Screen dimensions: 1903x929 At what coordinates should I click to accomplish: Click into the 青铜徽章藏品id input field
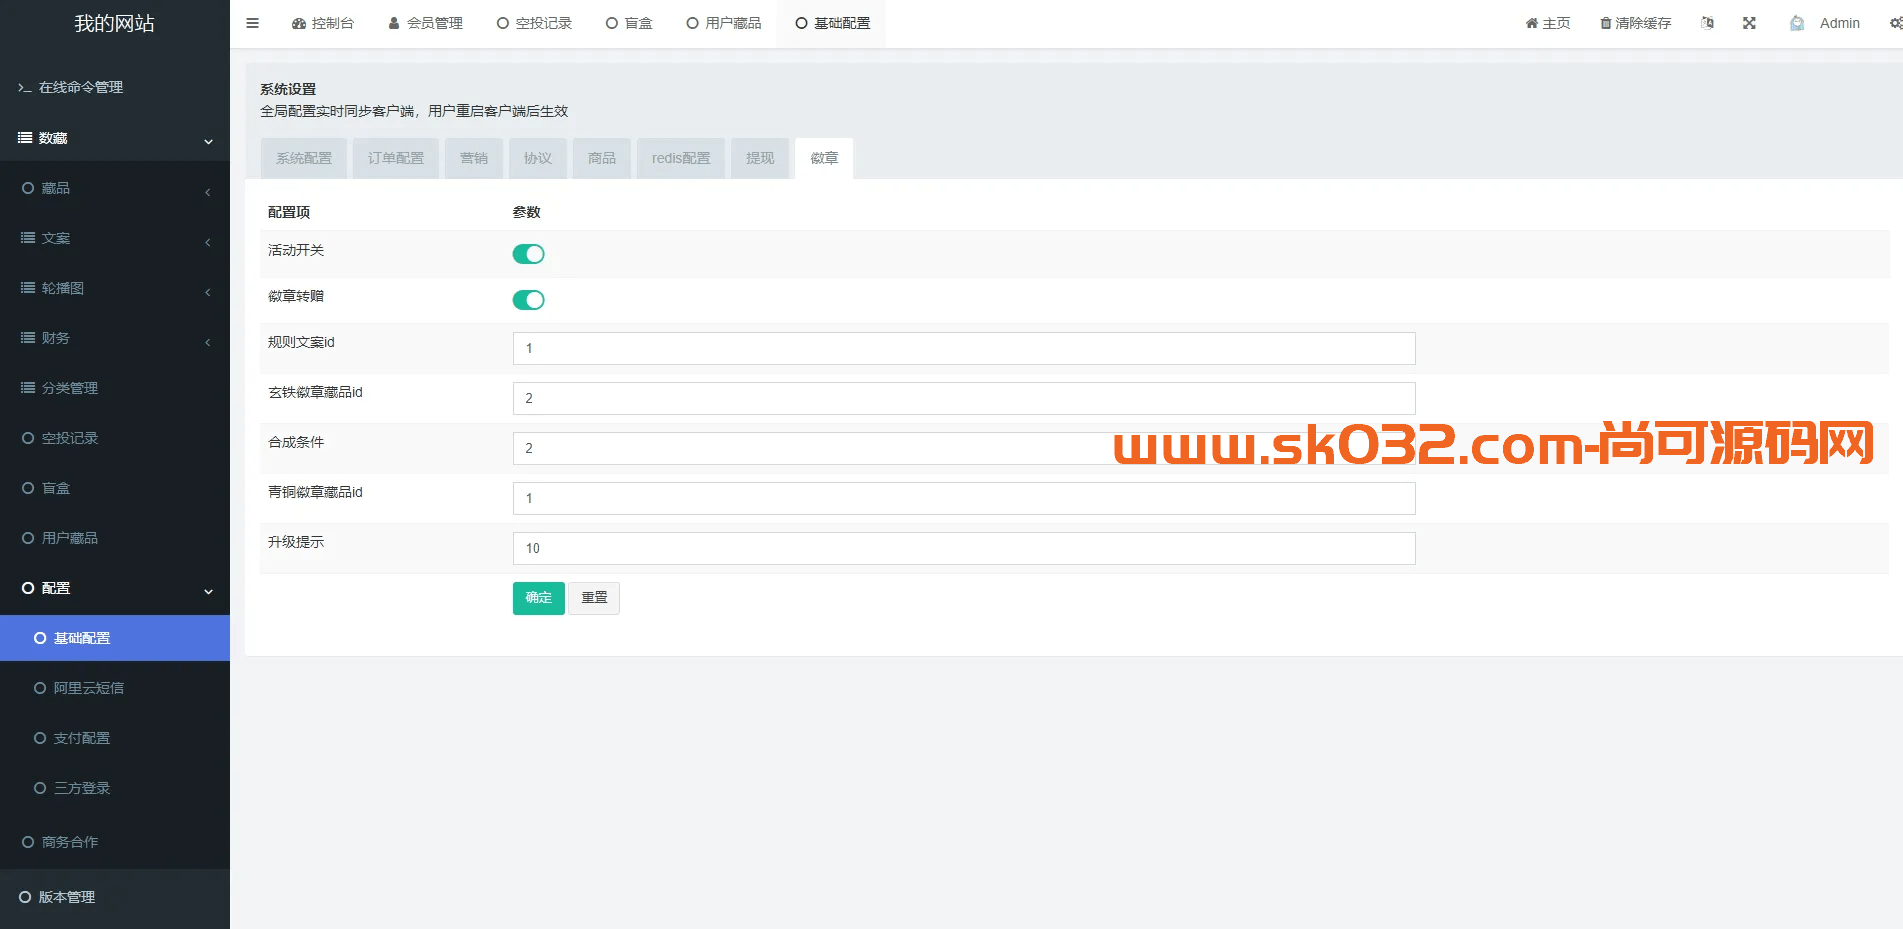click(964, 498)
